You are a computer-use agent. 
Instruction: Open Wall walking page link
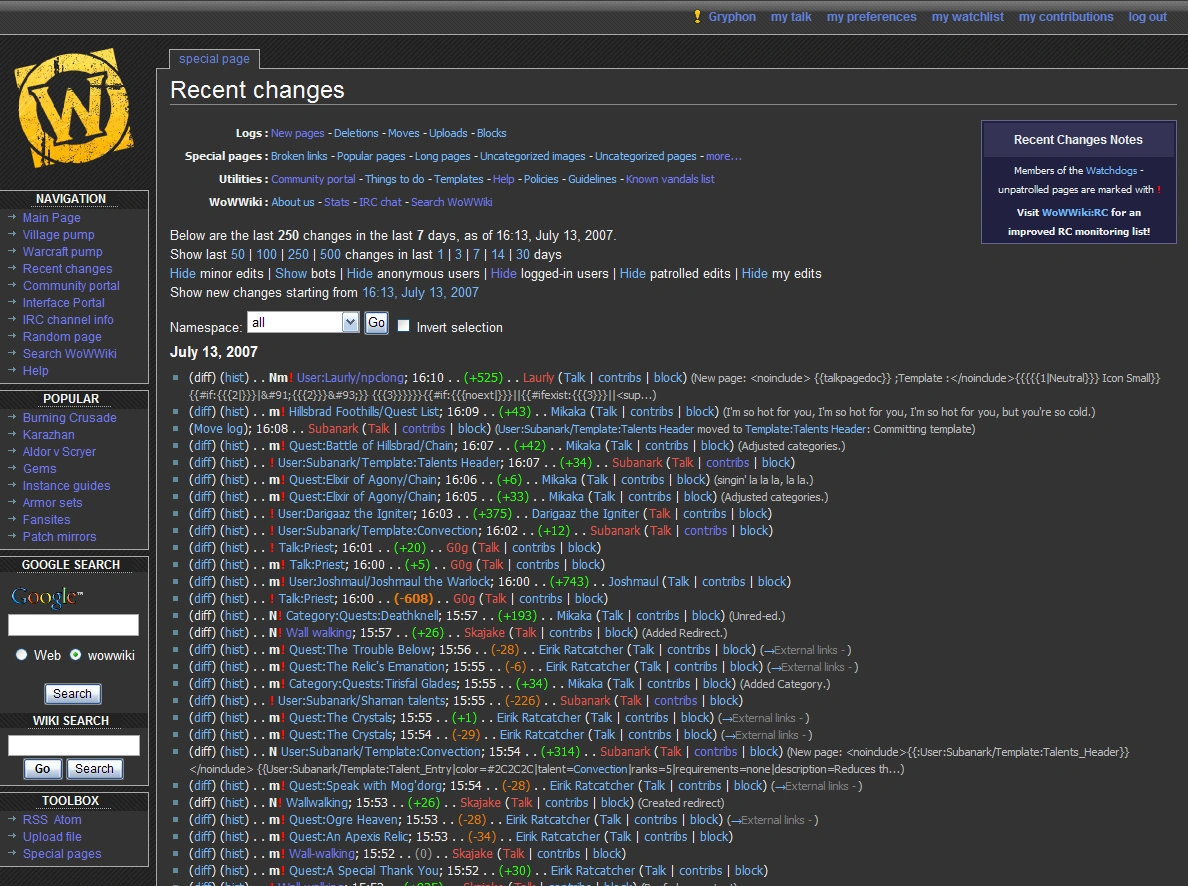319,633
